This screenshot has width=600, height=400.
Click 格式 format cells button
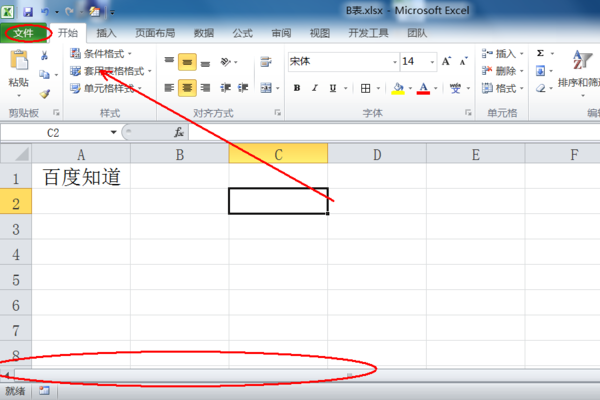pyautogui.click(x=502, y=89)
